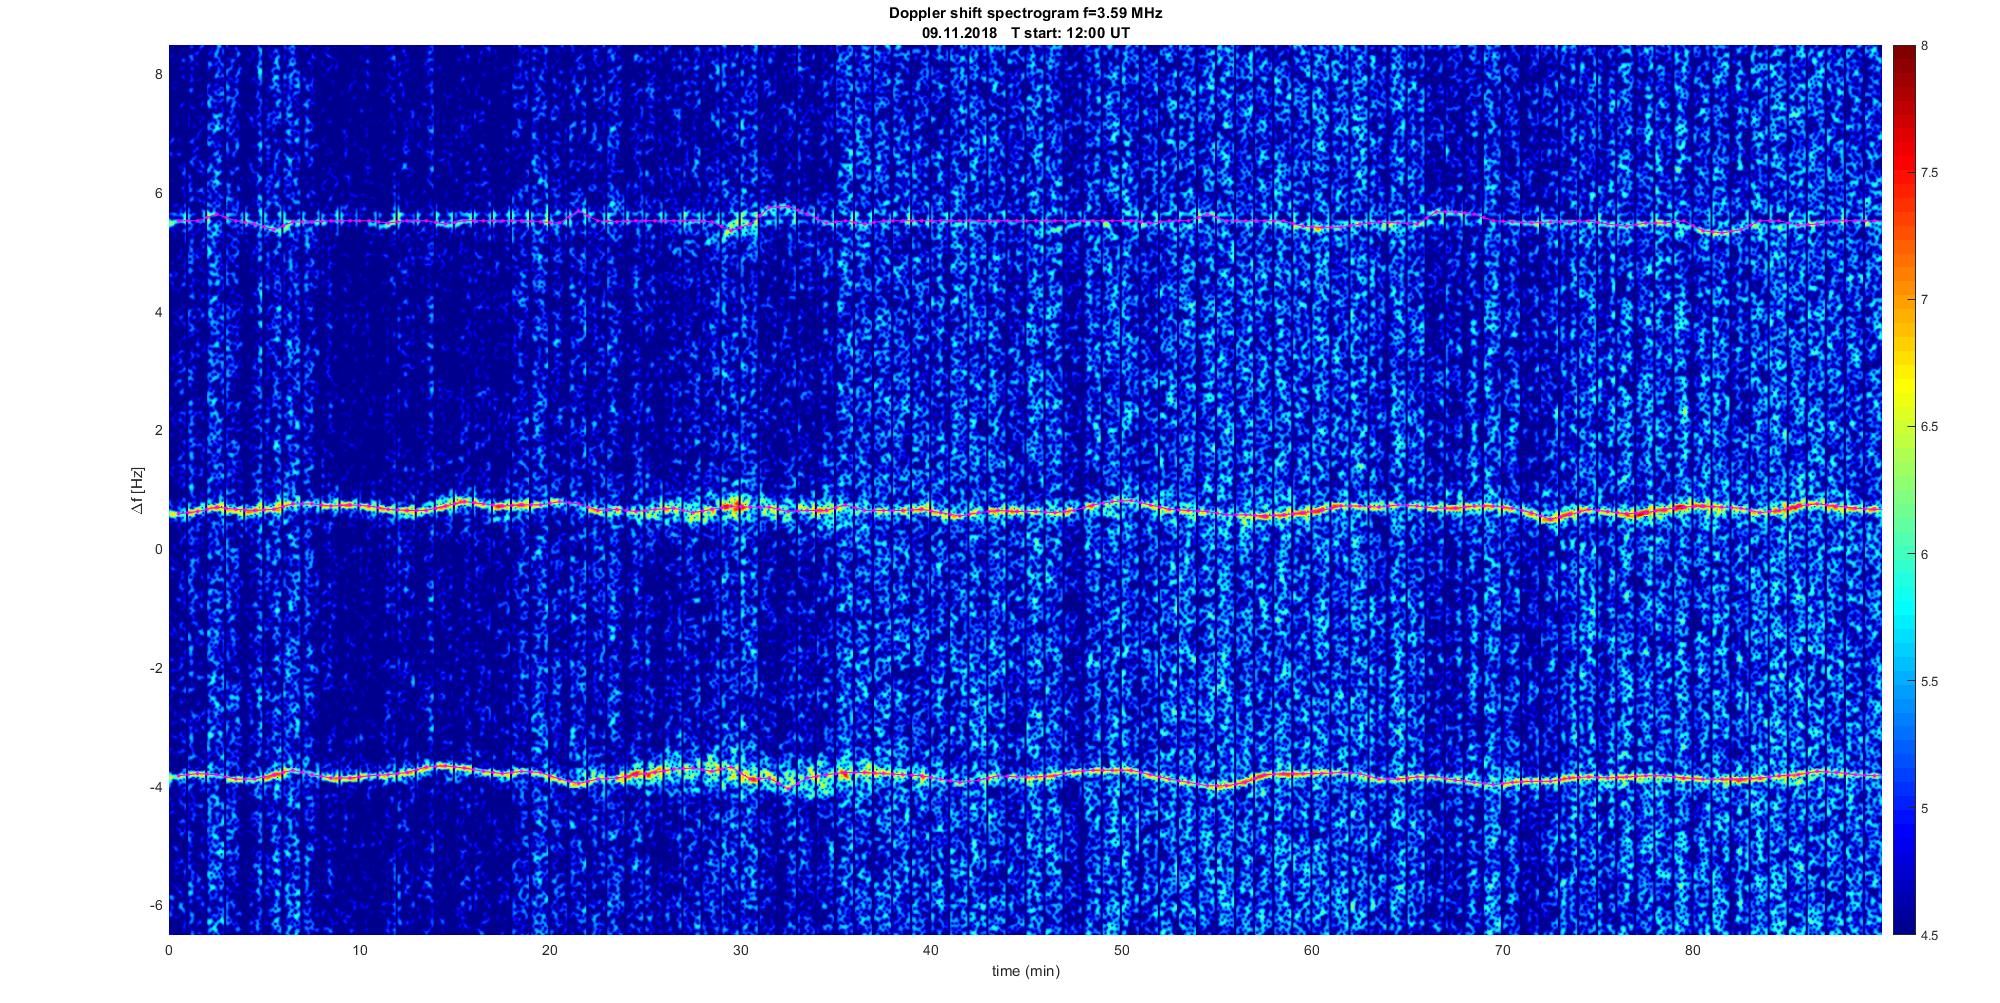The width and height of the screenshot is (2000, 1003).
Task: Click the y-axis label 'Δf [Hz]'
Action: (x=138, y=490)
